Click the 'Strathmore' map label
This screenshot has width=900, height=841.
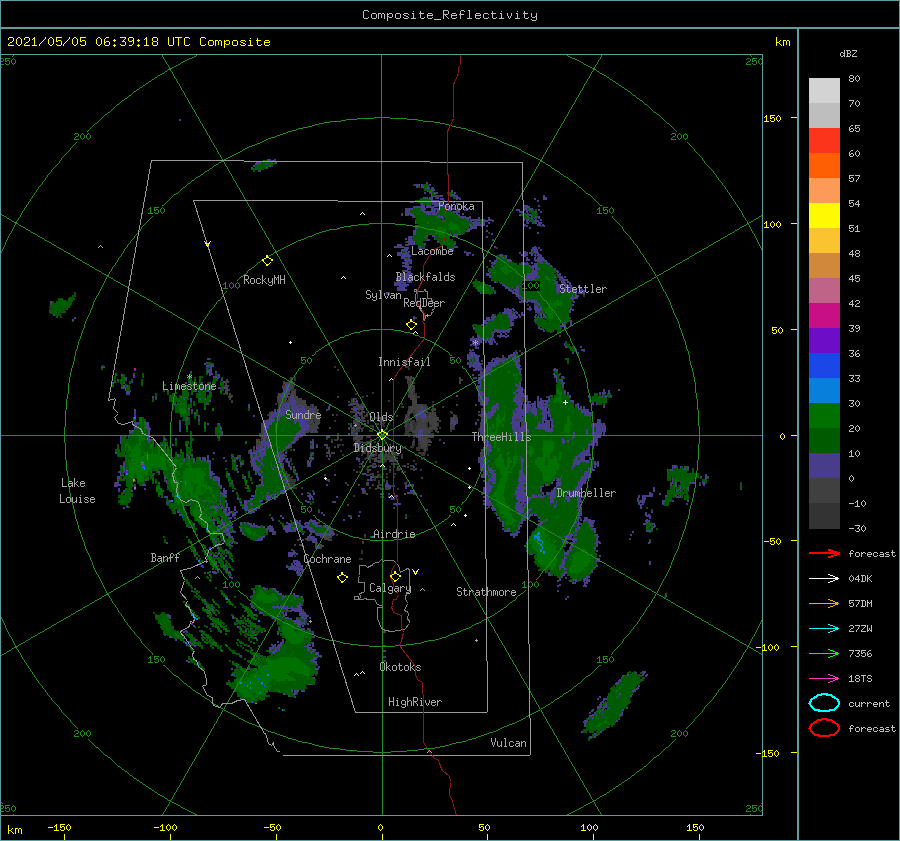[x=486, y=592]
